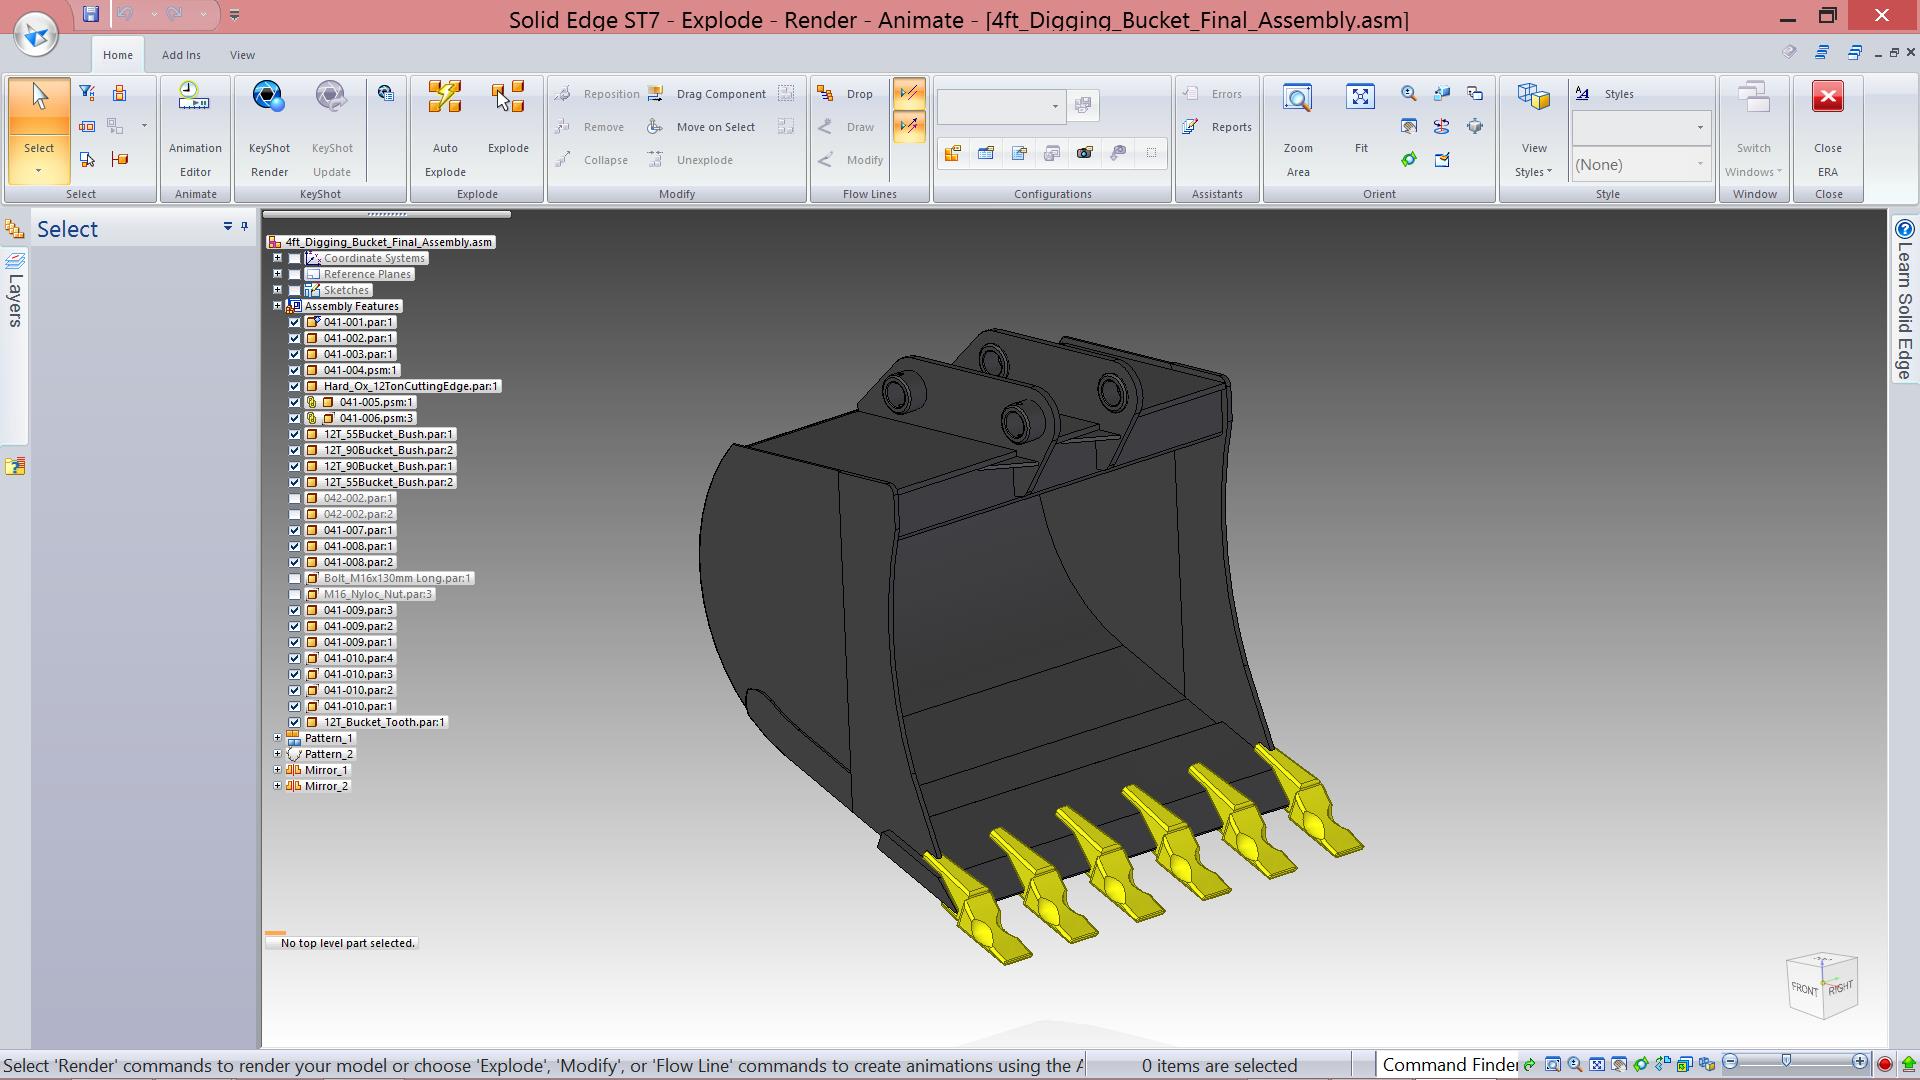Show the Bolt_M16x130mm Long.par:1 part
1920x1080 pixels.
[x=295, y=579]
